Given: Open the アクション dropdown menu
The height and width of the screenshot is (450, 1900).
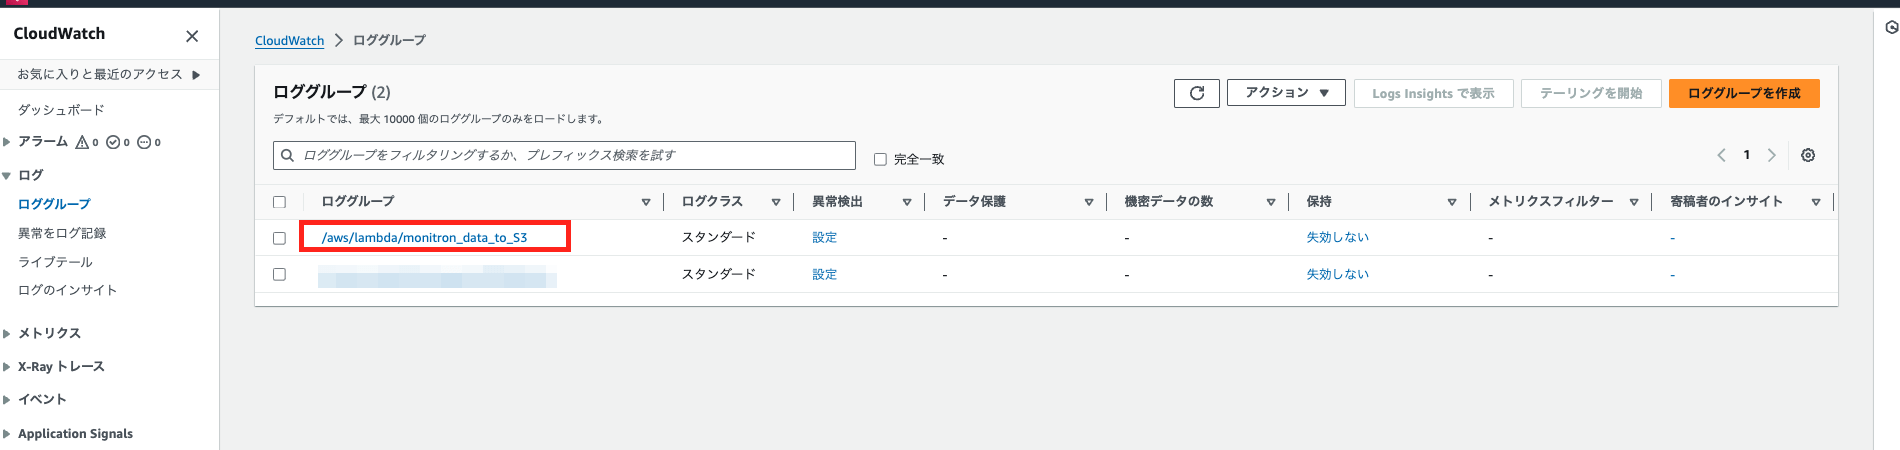Looking at the screenshot, I should coord(1286,93).
